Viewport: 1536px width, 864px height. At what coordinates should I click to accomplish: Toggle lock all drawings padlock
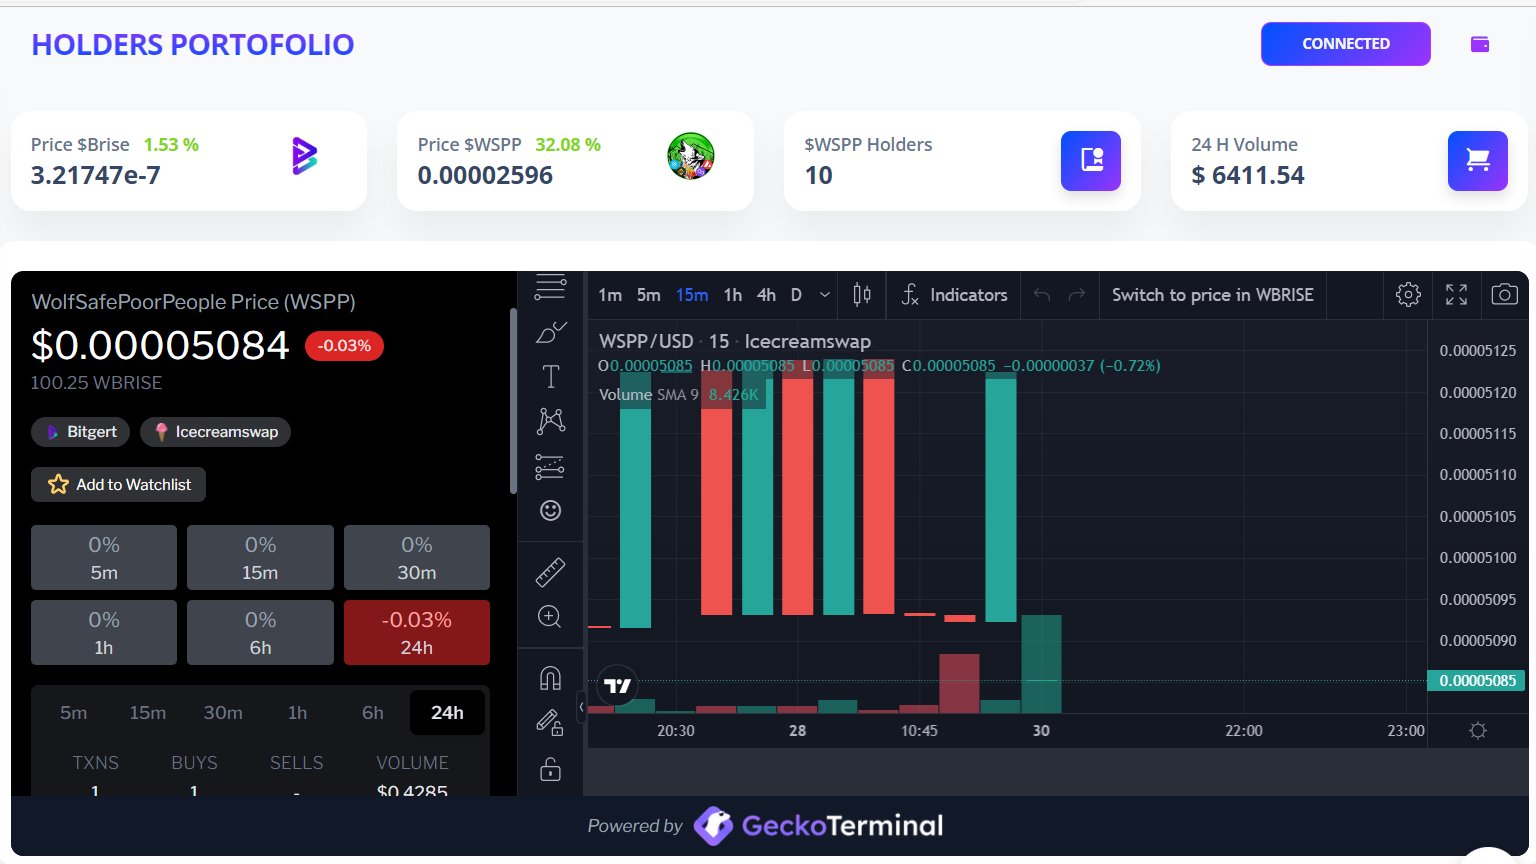click(550, 768)
